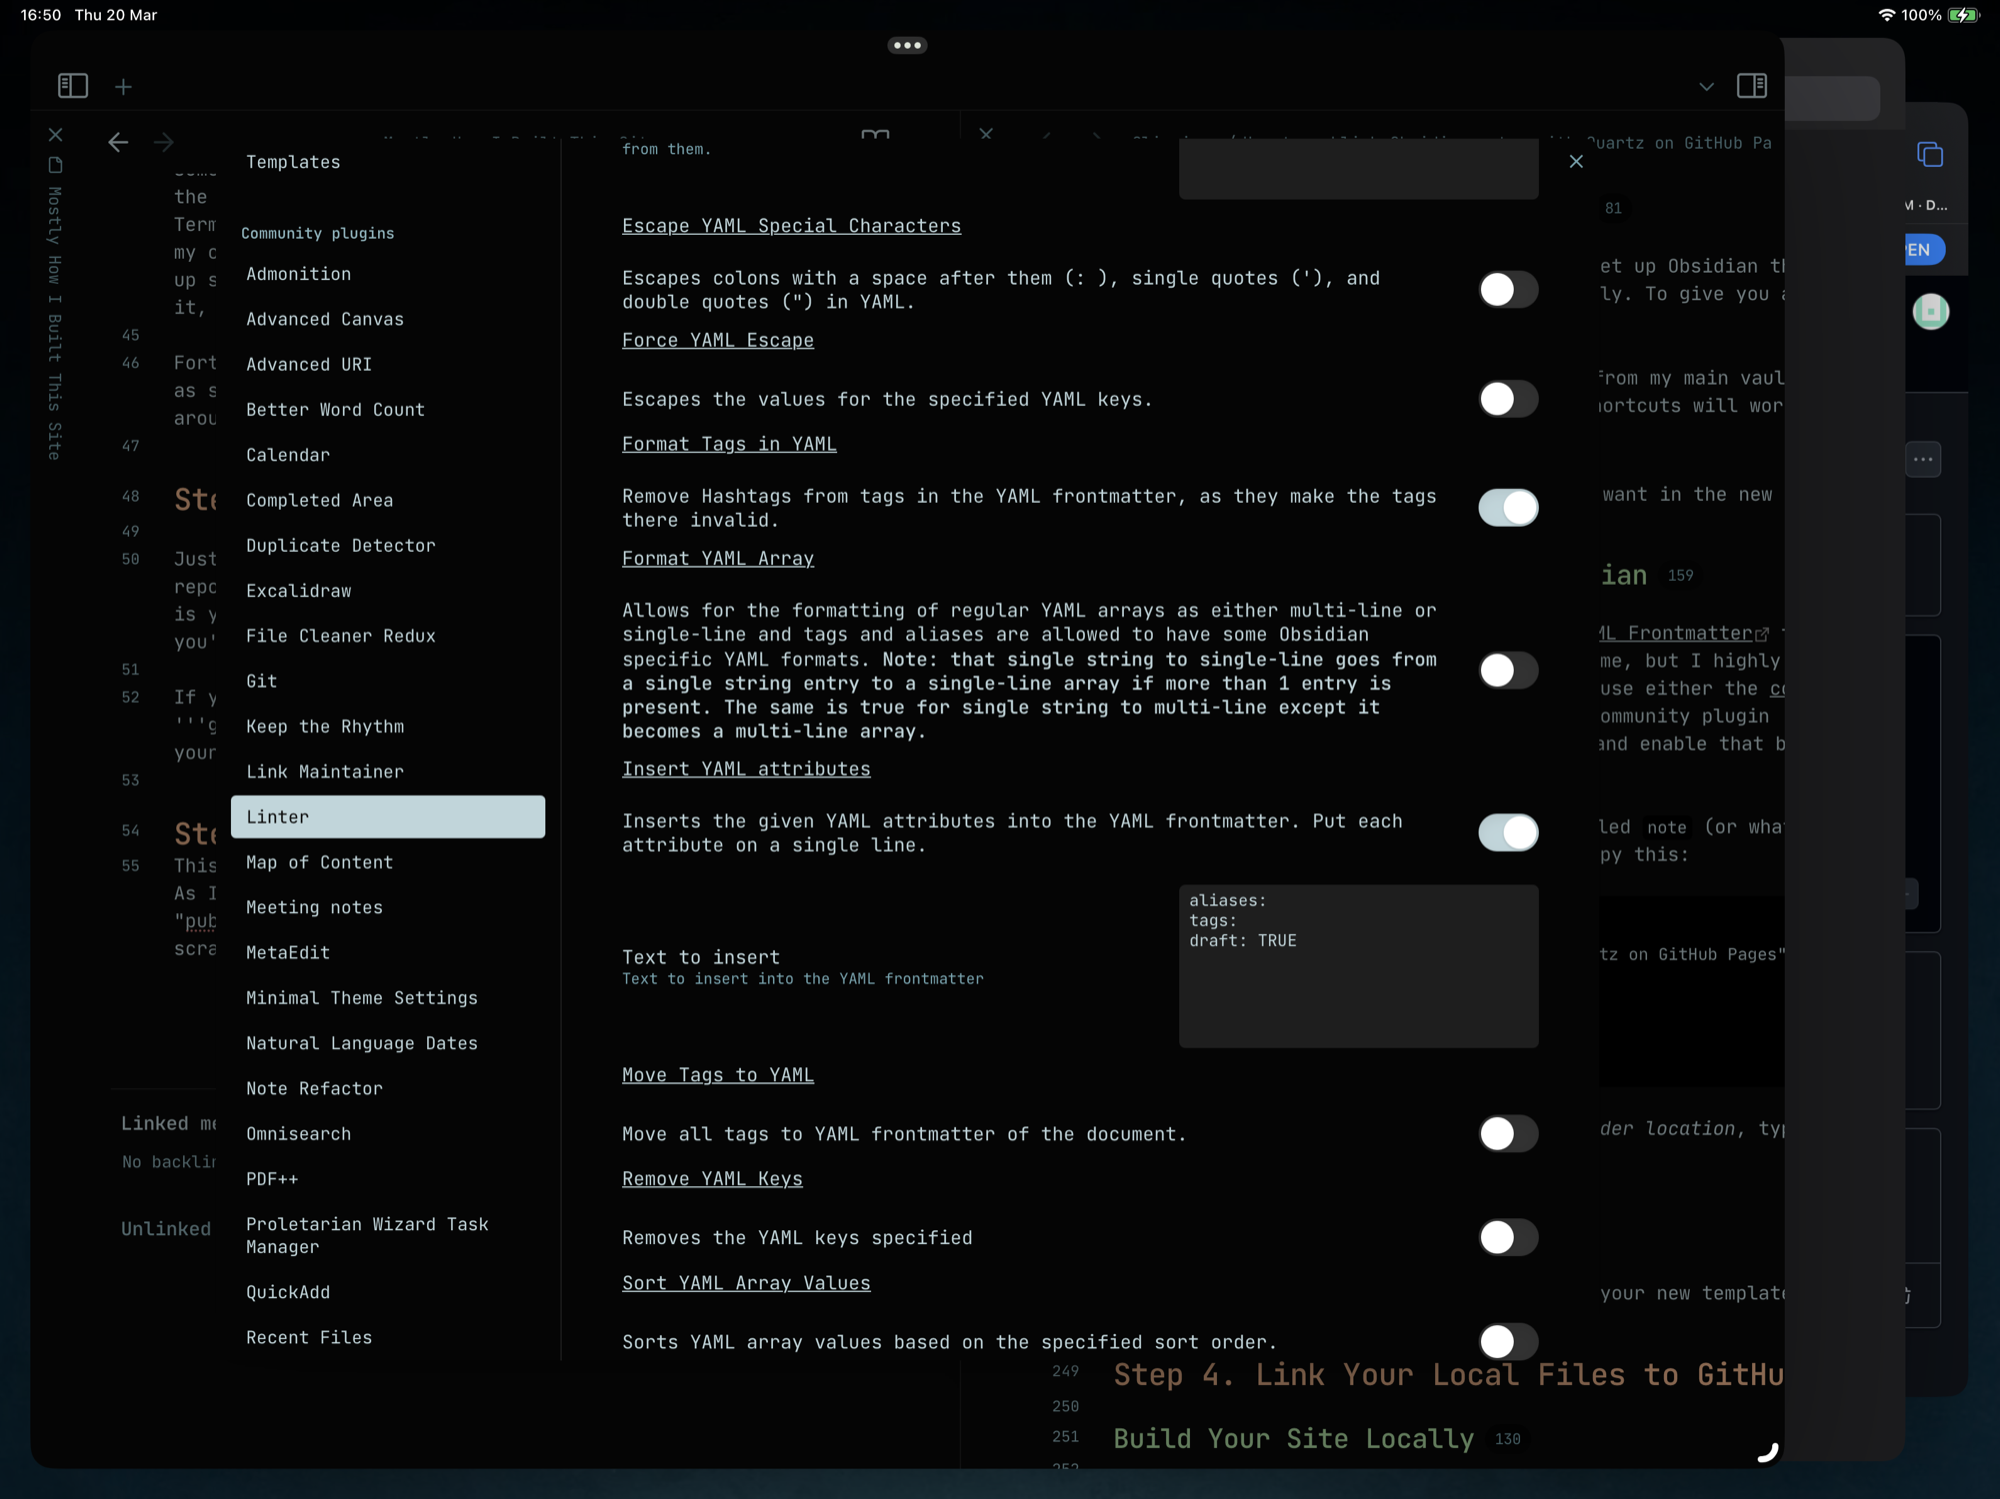Toggle the left sidebar panel icon
This screenshot has height=1499, width=2000.
pos(73,86)
